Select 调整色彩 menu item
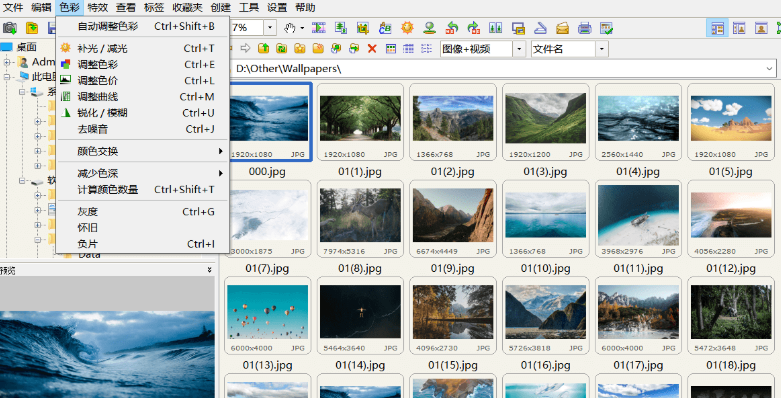Screen dimensions: 781x398 (143, 64)
